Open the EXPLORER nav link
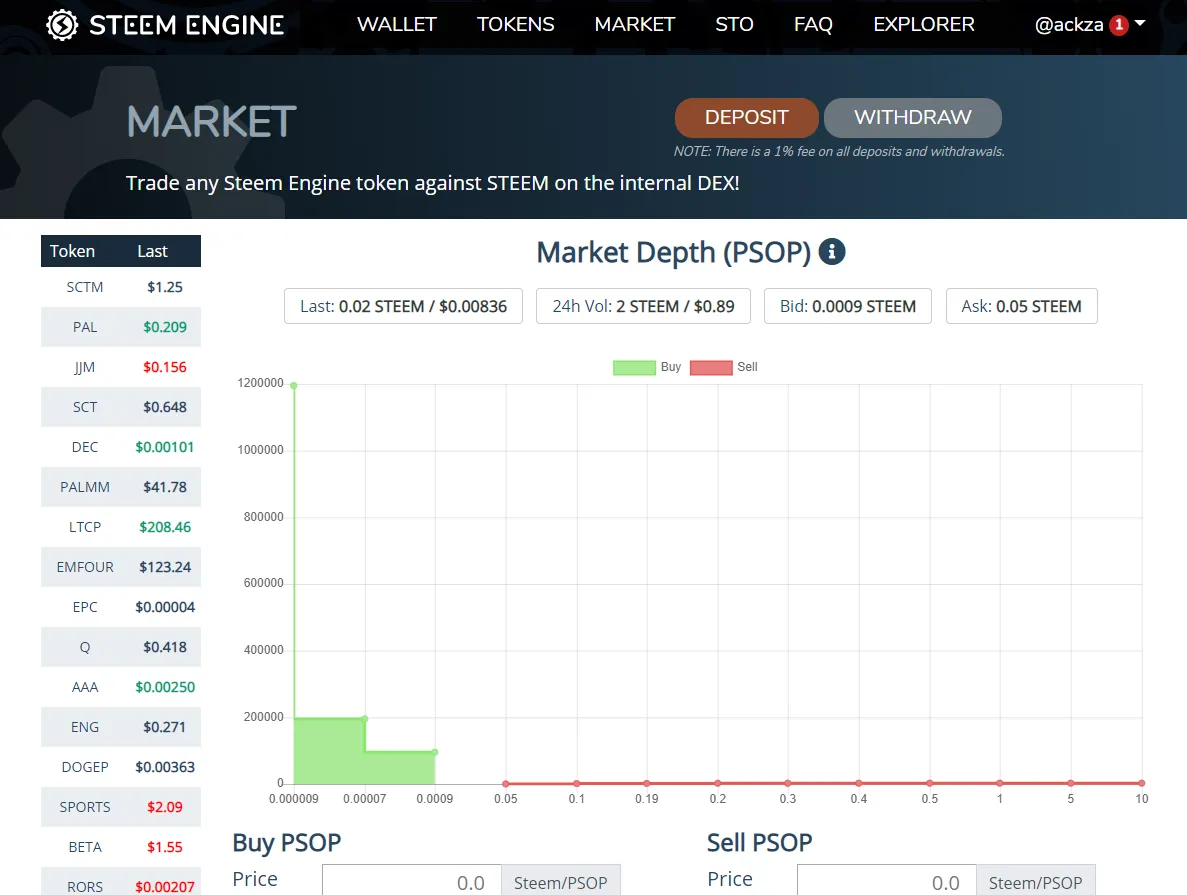Image resolution: width=1187 pixels, height=895 pixels. tap(924, 24)
